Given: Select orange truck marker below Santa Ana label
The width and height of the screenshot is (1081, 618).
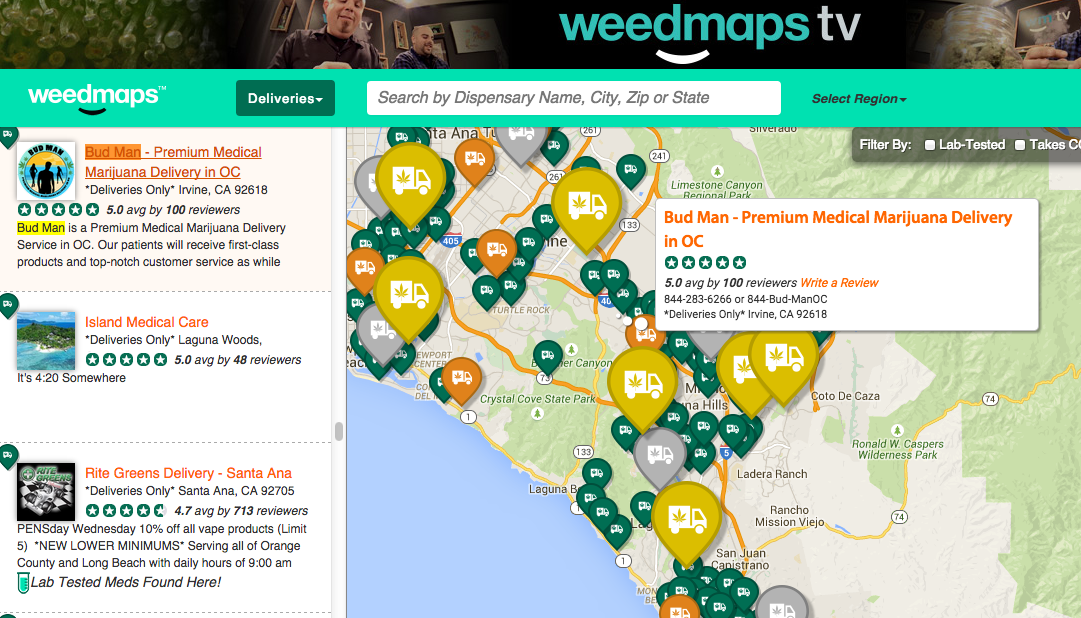Looking at the screenshot, I should point(474,161).
